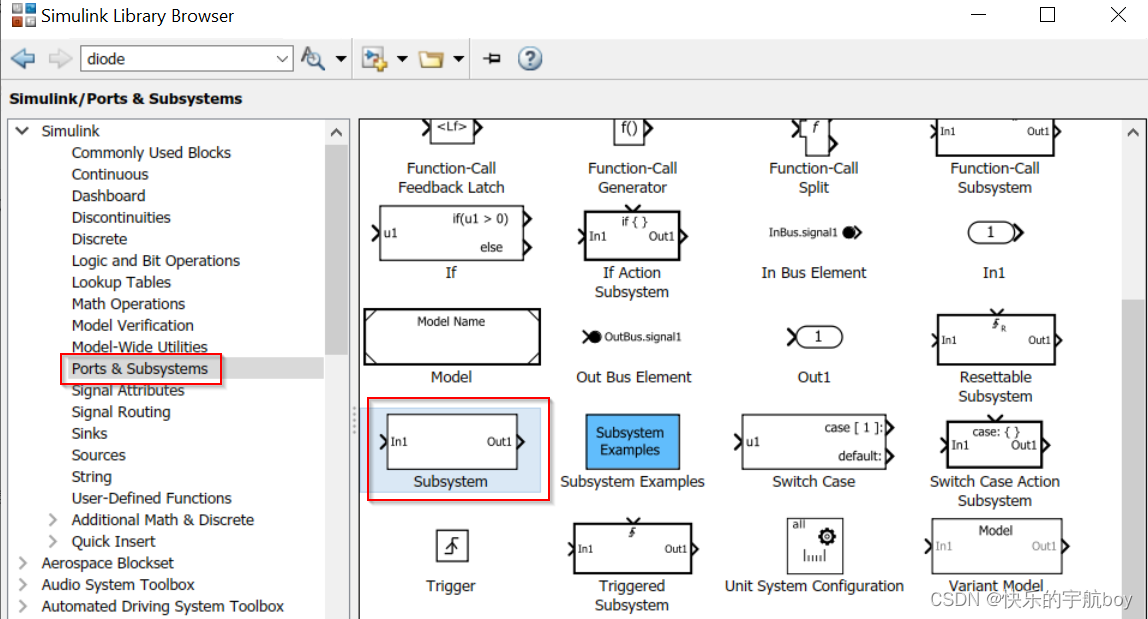The image size is (1148, 619).
Task: Click the forward navigation arrow
Action: pos(60,58)
